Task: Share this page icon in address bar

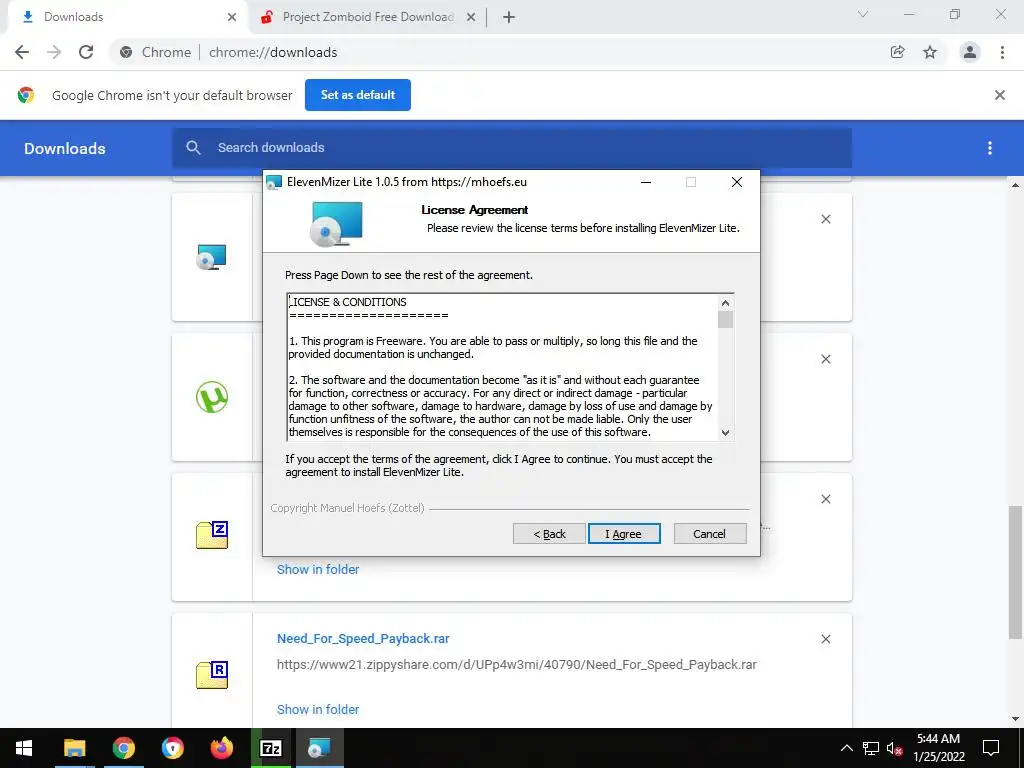Action: pyautogui.click(x=898, y=52)
